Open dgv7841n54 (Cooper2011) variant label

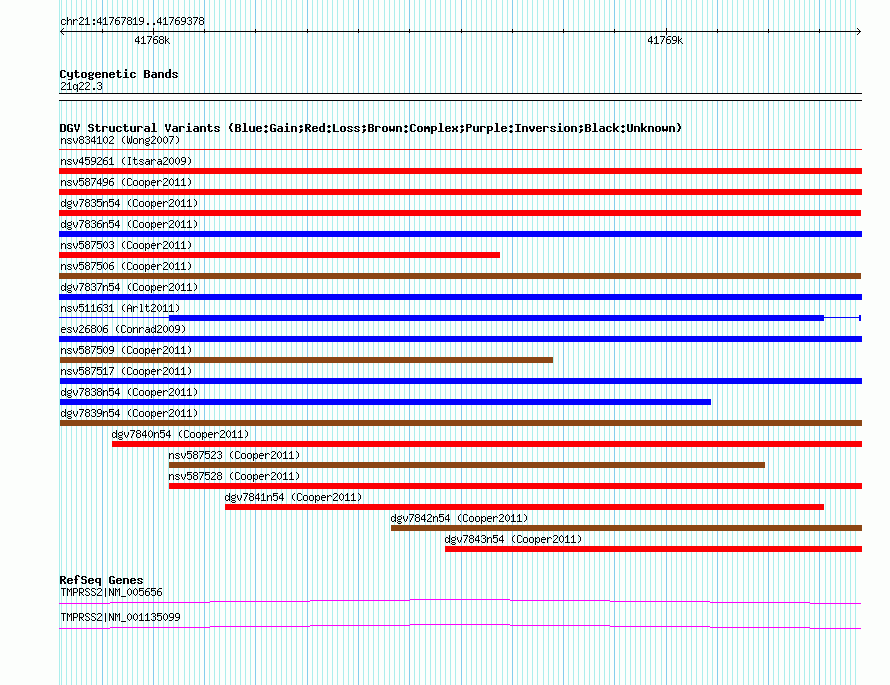point(293,497)
